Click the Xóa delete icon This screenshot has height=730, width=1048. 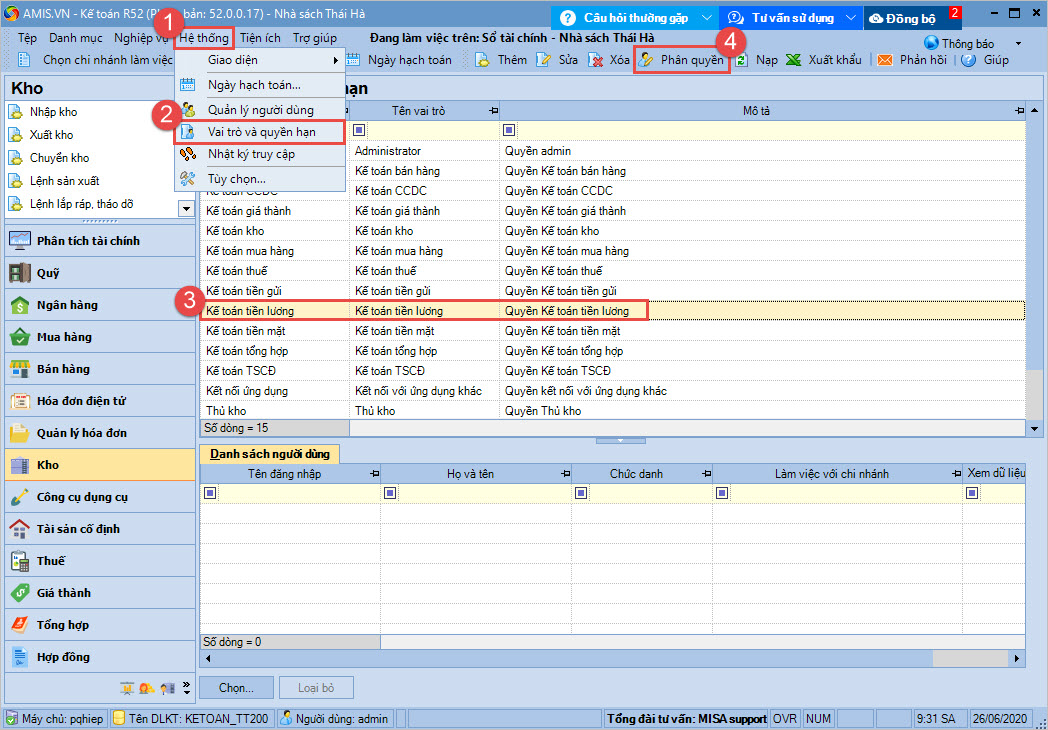tap(597, 60)
